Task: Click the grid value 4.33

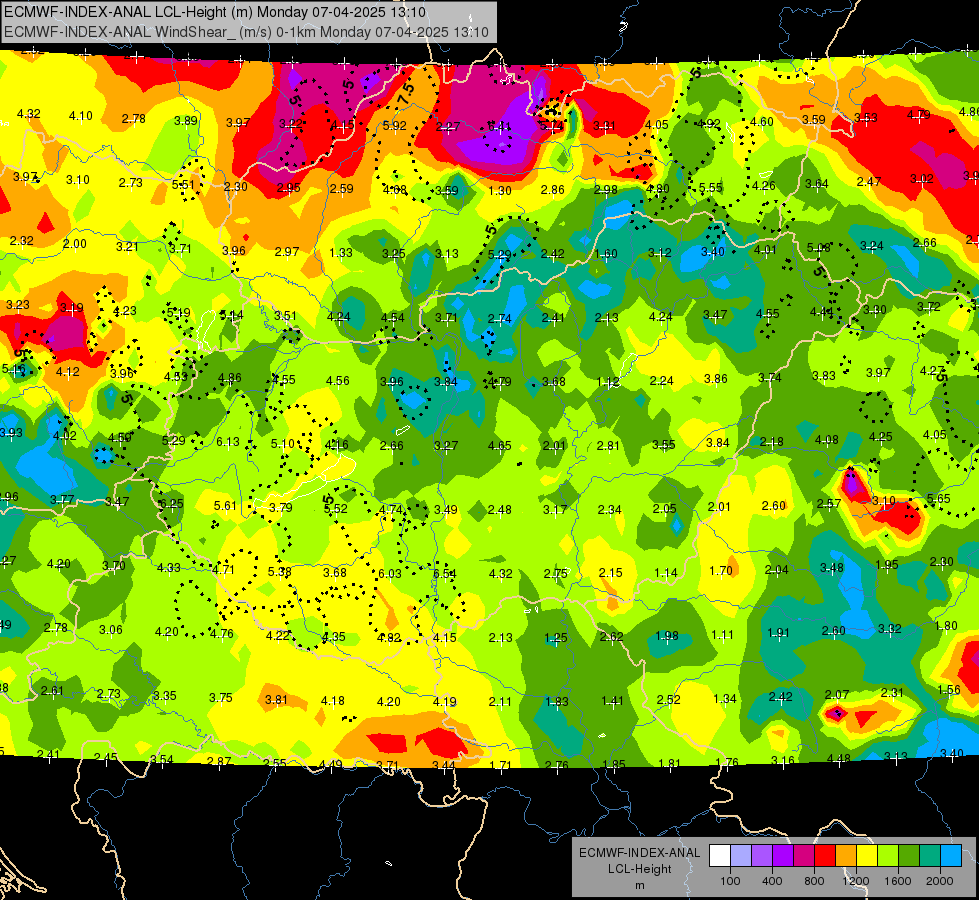Action: 169,568
